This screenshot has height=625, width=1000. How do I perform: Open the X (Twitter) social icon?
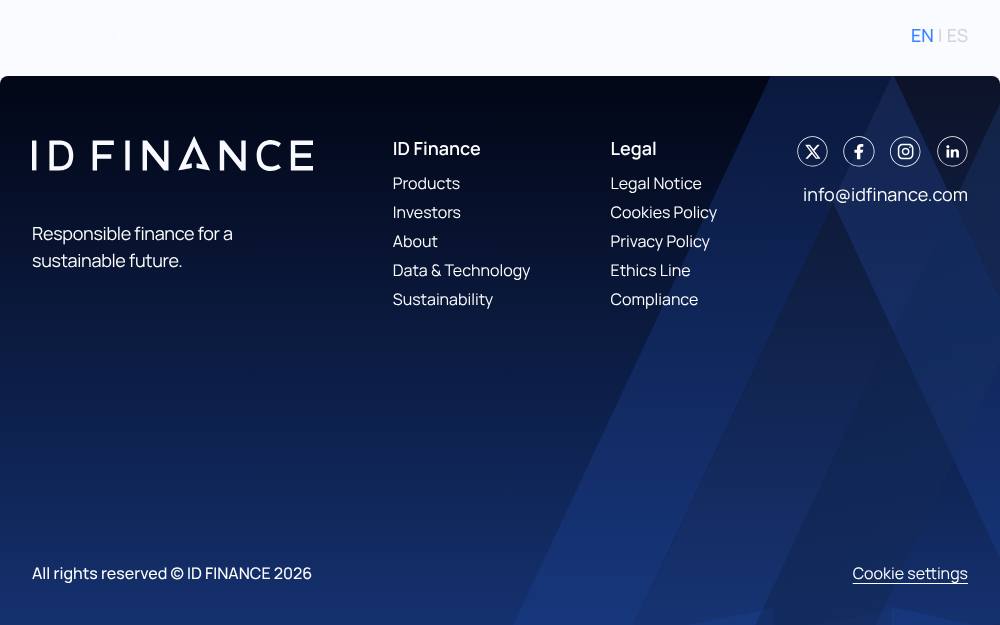point(812,152)
